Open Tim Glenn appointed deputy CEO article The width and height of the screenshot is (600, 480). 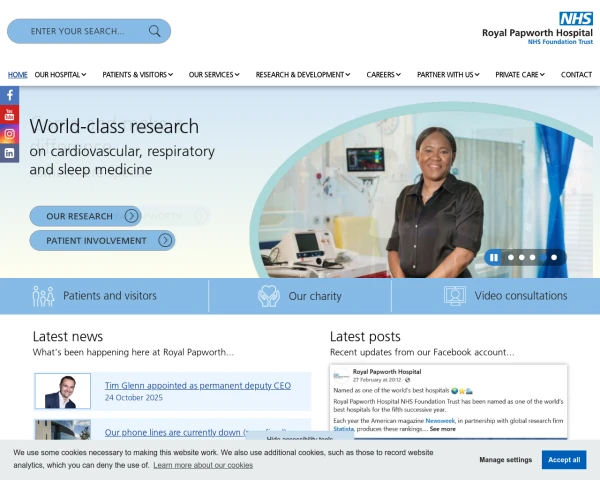click(198, 385)
